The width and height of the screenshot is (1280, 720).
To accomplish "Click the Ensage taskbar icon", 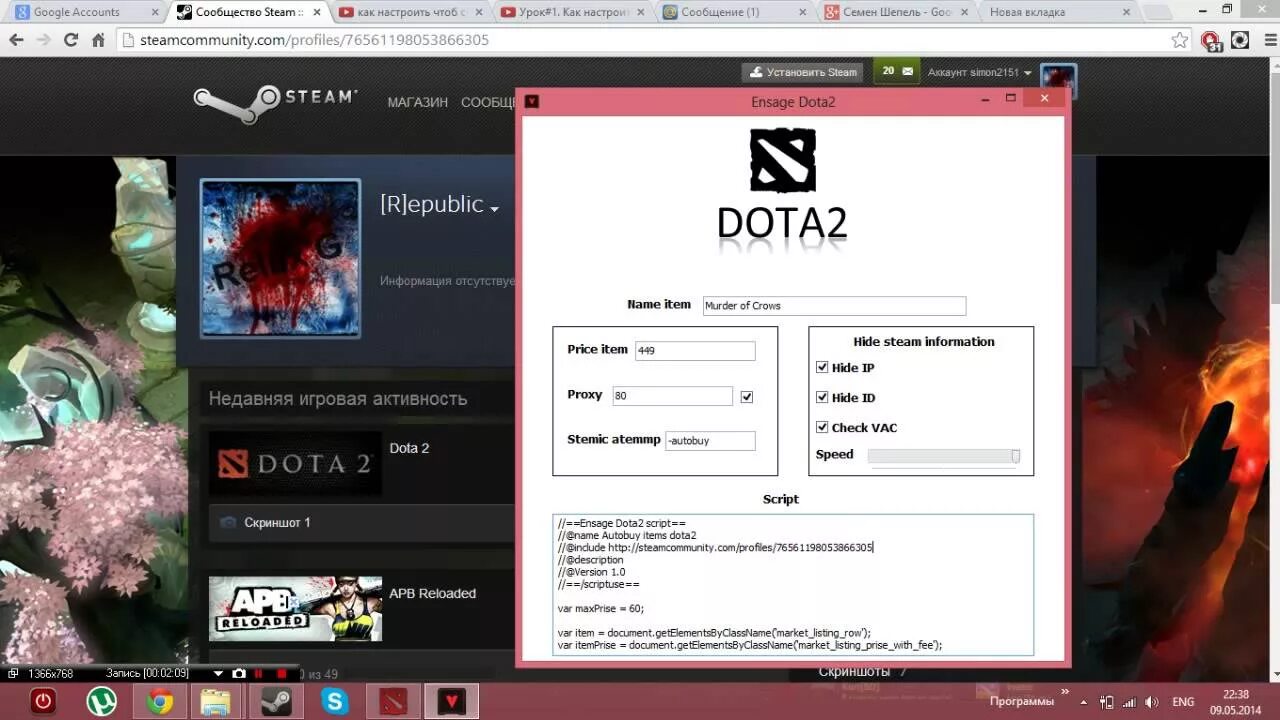I will pyautogui.click(x=453, y=701).
